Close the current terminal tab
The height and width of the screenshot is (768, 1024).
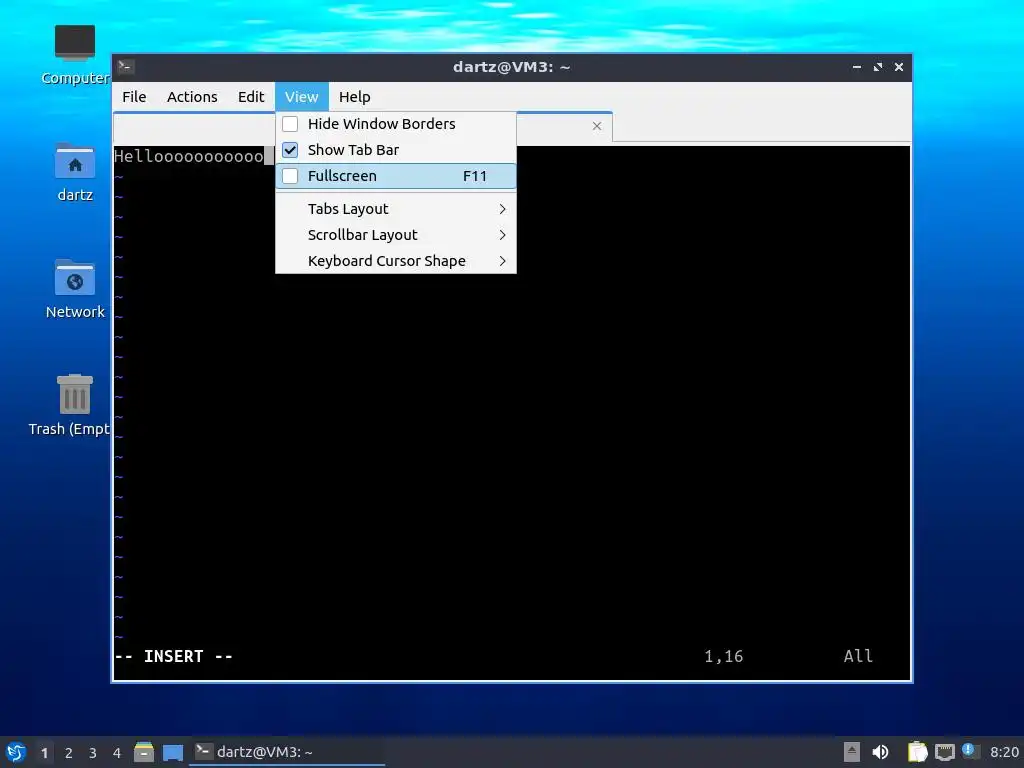(x=597, y=126)
